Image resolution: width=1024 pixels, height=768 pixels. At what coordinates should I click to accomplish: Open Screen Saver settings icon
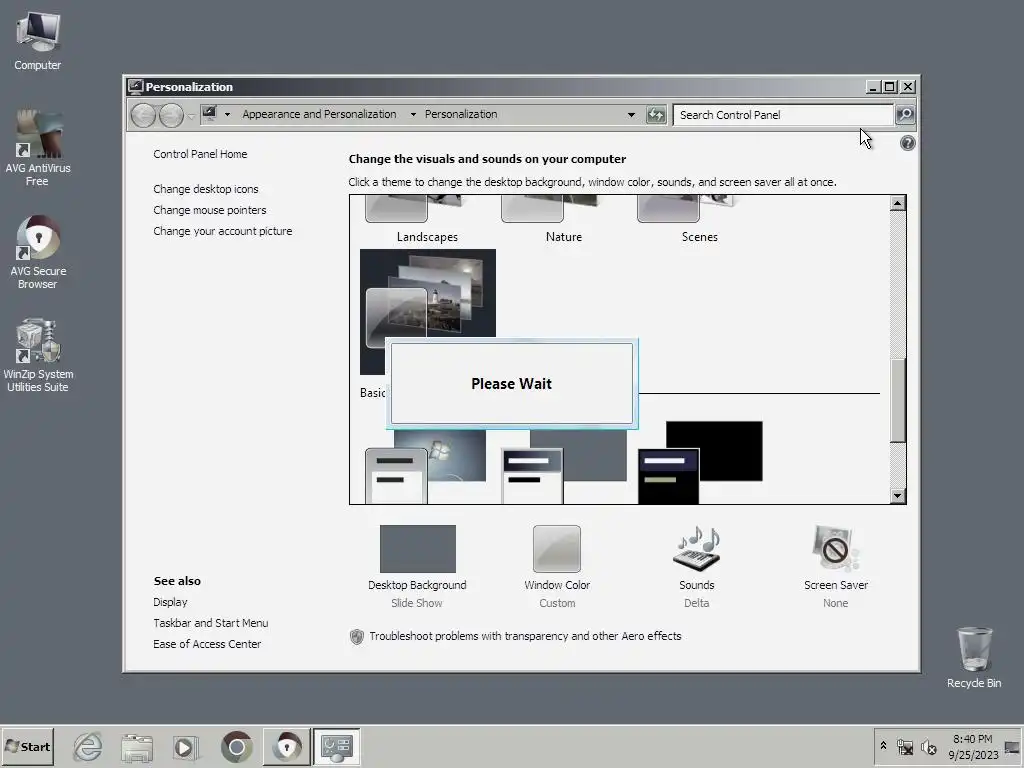click(x=835, y=549)
